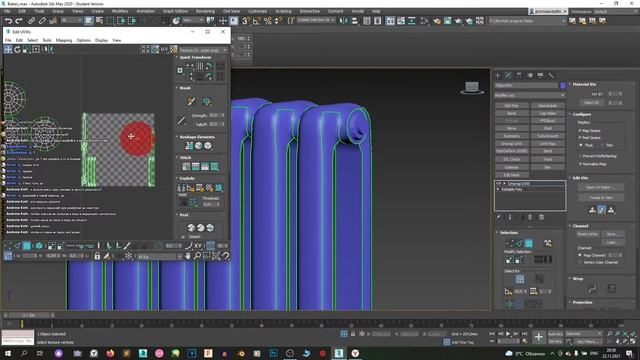Select Polygon mode in Selection rollout
The image size is (640, 360).
pyautogui.click(x=529, y=243)
